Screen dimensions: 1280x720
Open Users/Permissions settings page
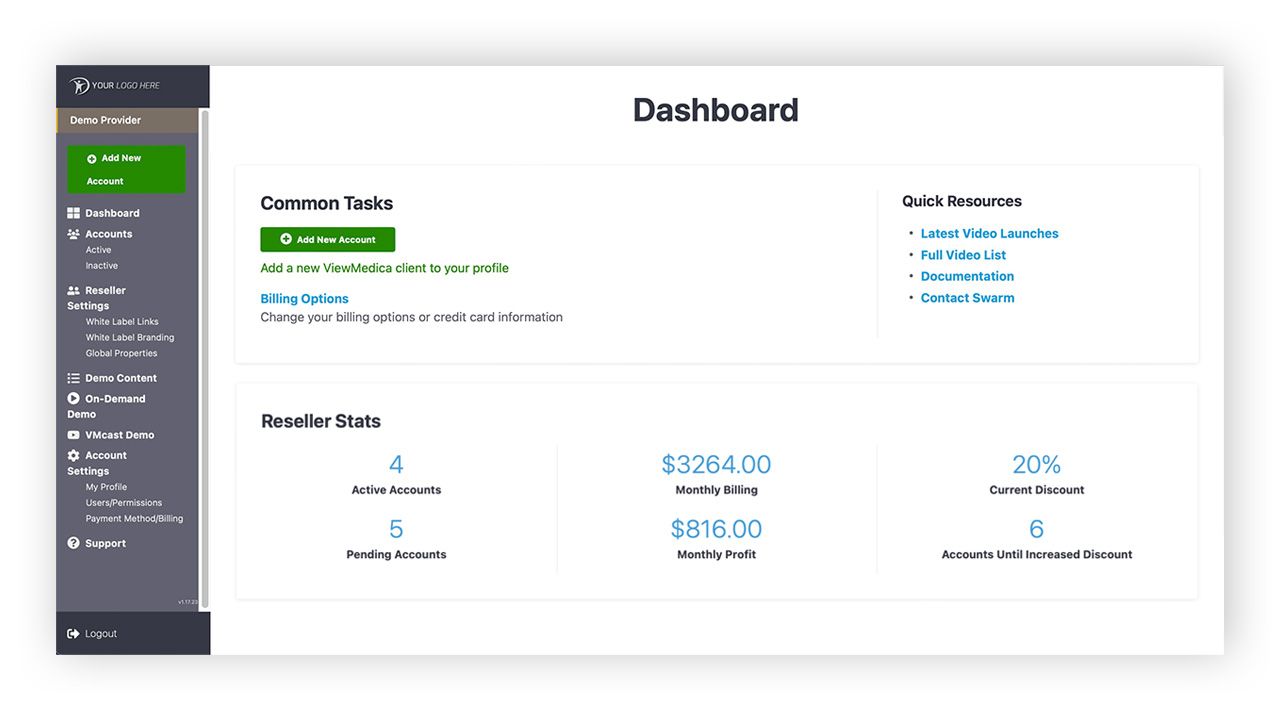tap(123, 503)
